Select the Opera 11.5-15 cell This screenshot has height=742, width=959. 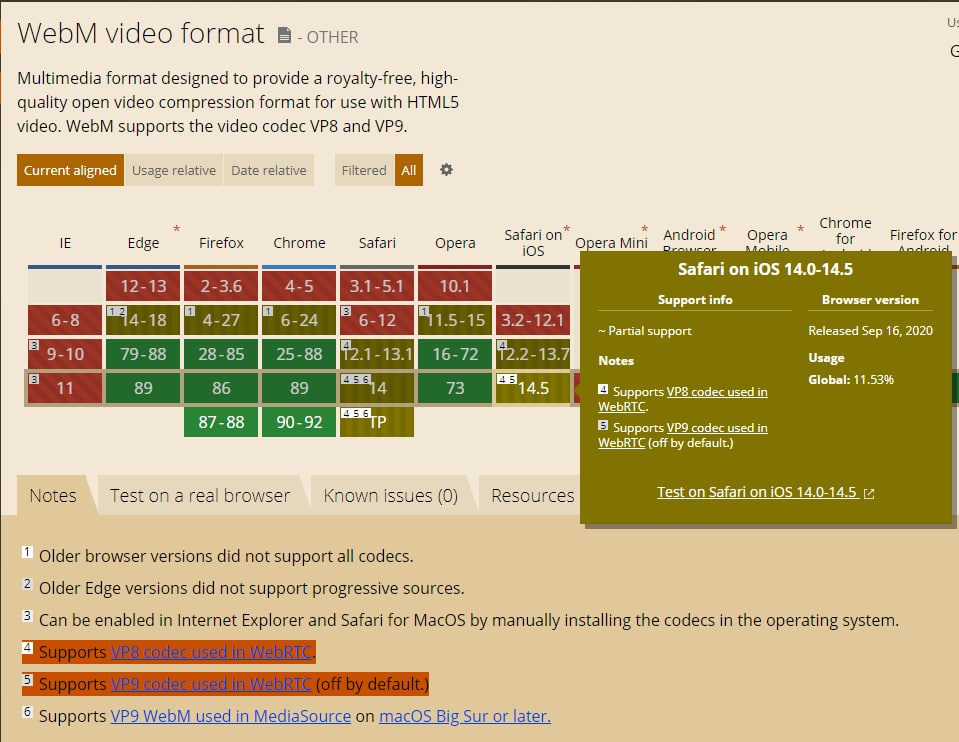455,320
